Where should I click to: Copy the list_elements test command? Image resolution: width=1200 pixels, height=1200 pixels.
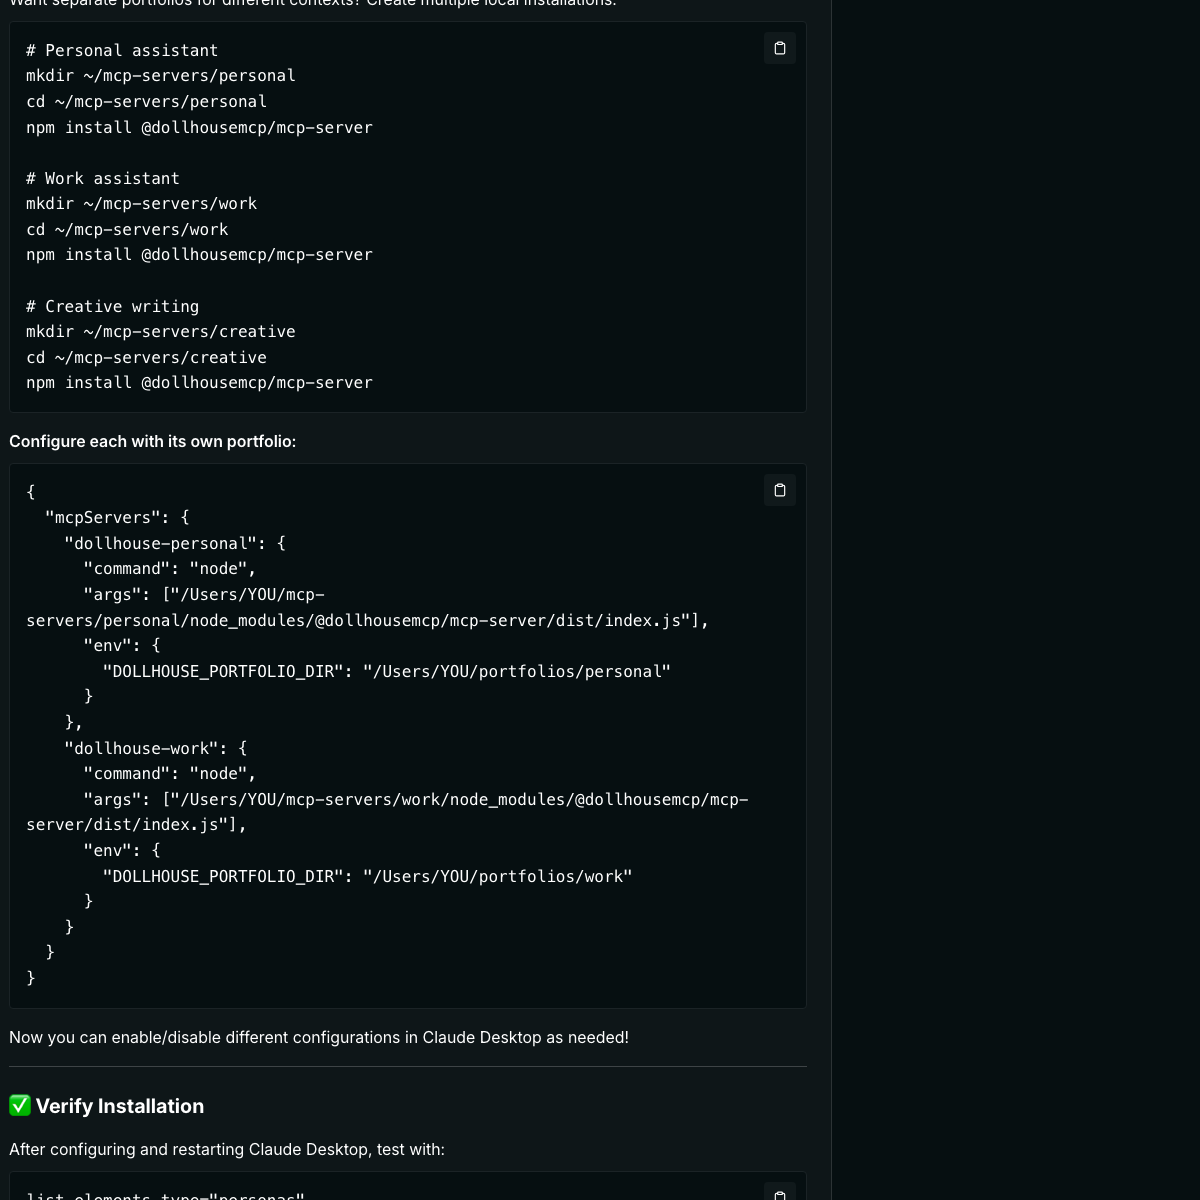point(780,1192)
